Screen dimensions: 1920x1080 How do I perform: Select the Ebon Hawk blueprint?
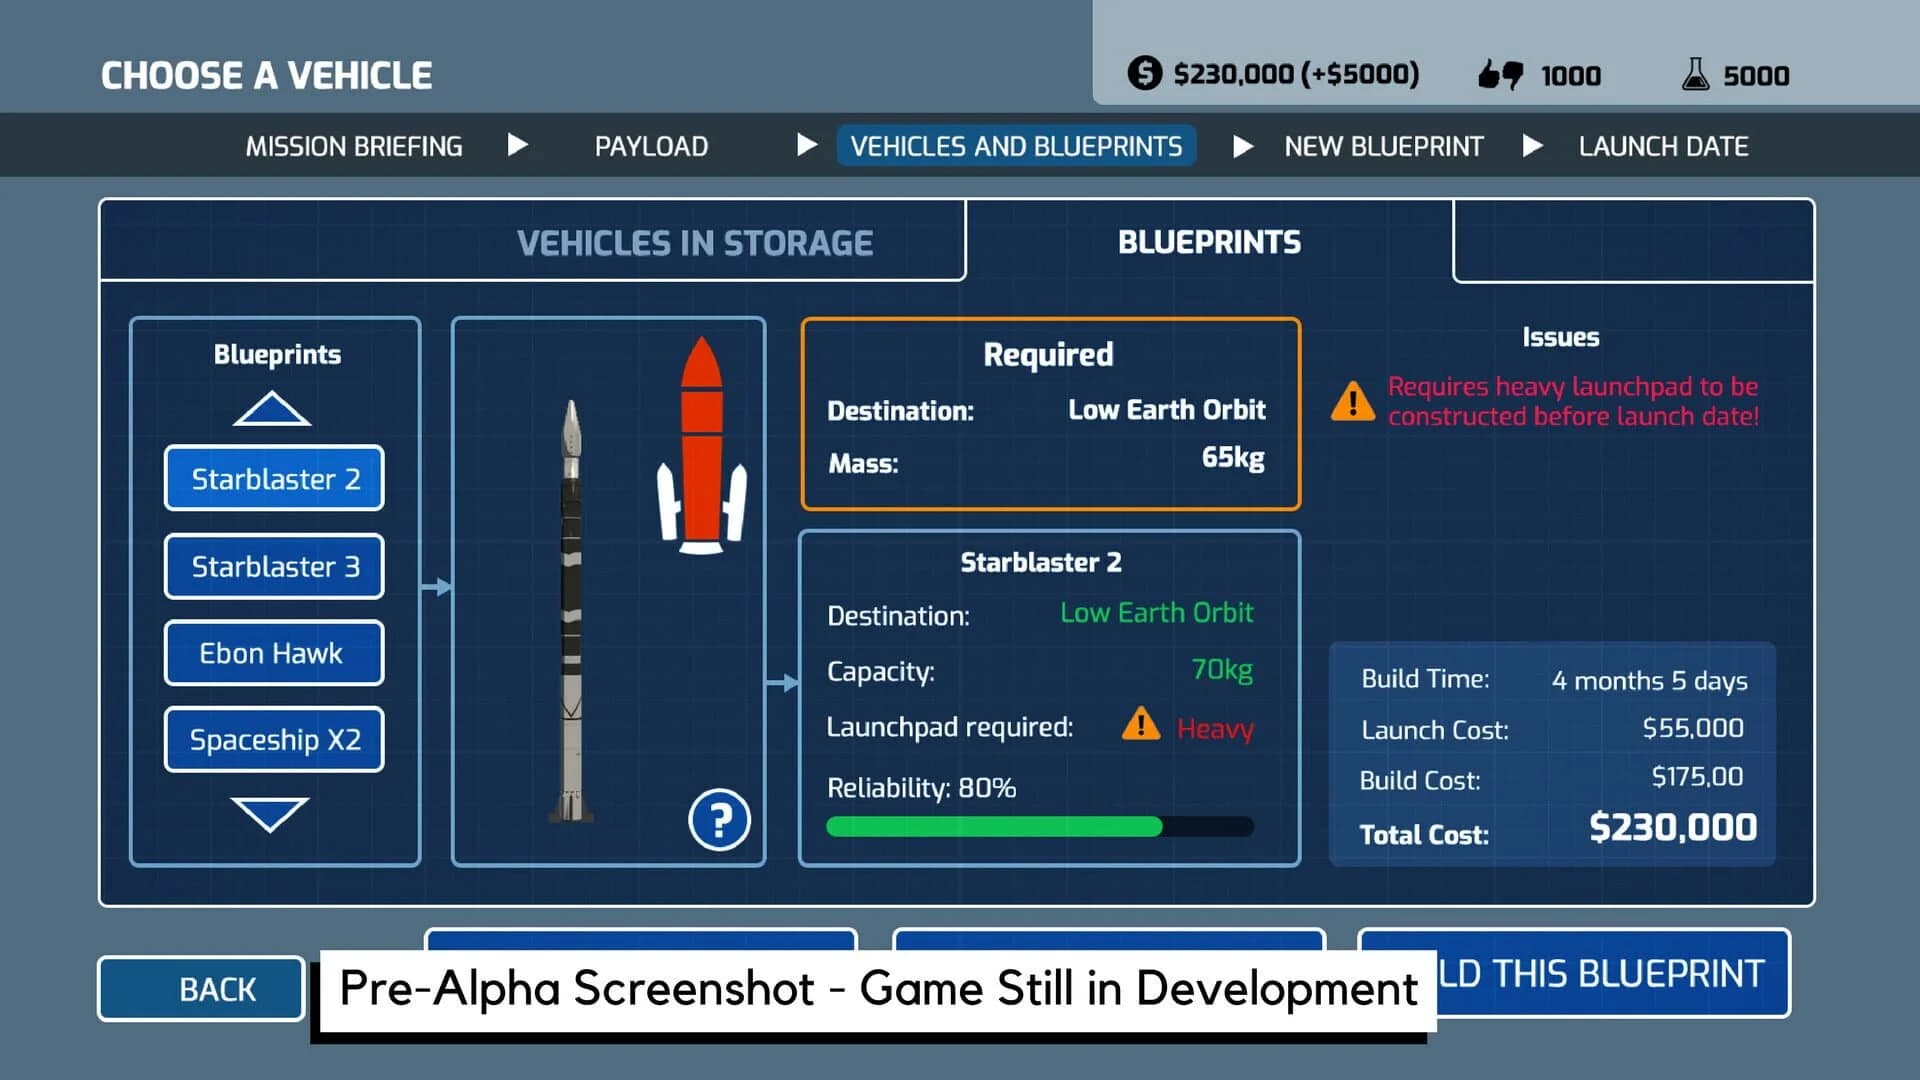pyautogui.click(x=273, y=652)
